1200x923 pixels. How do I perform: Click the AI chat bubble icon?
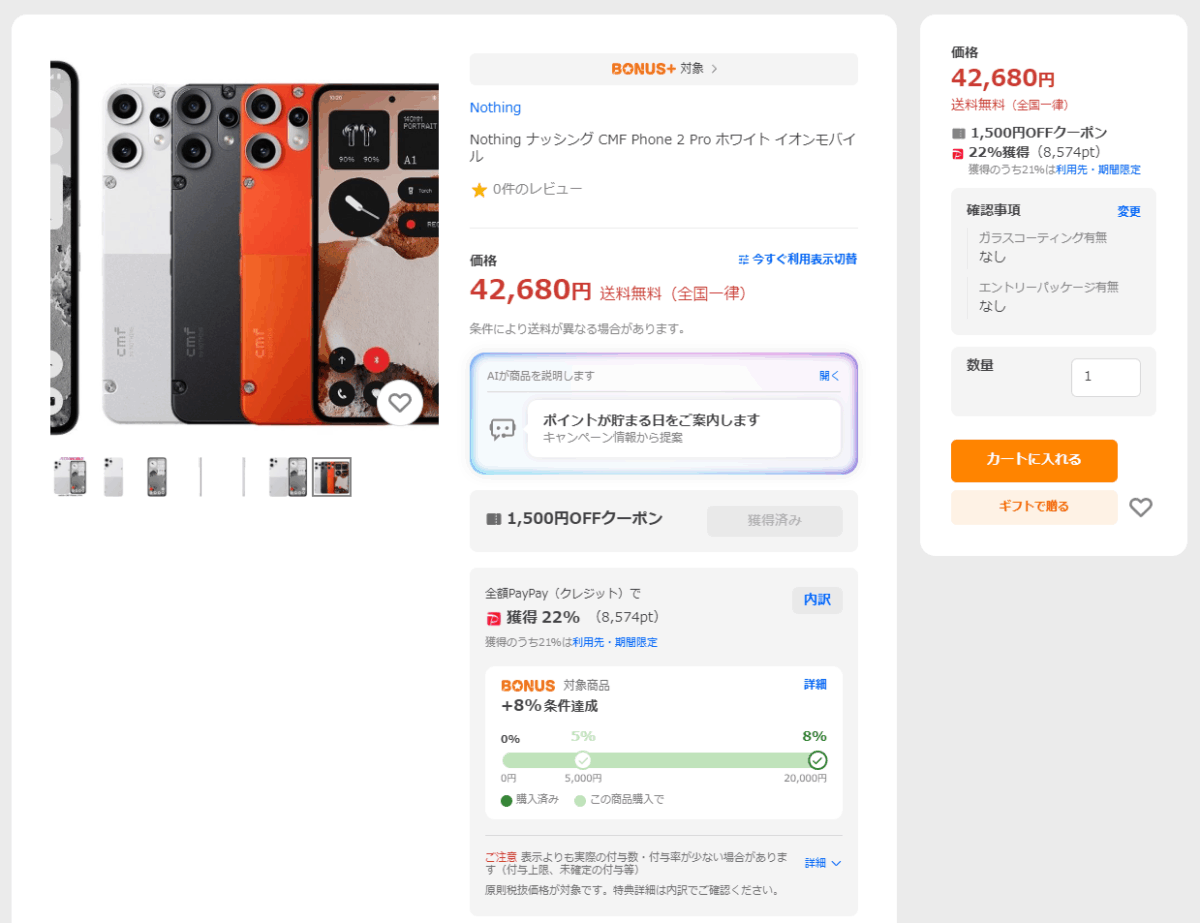pos(502,429)
